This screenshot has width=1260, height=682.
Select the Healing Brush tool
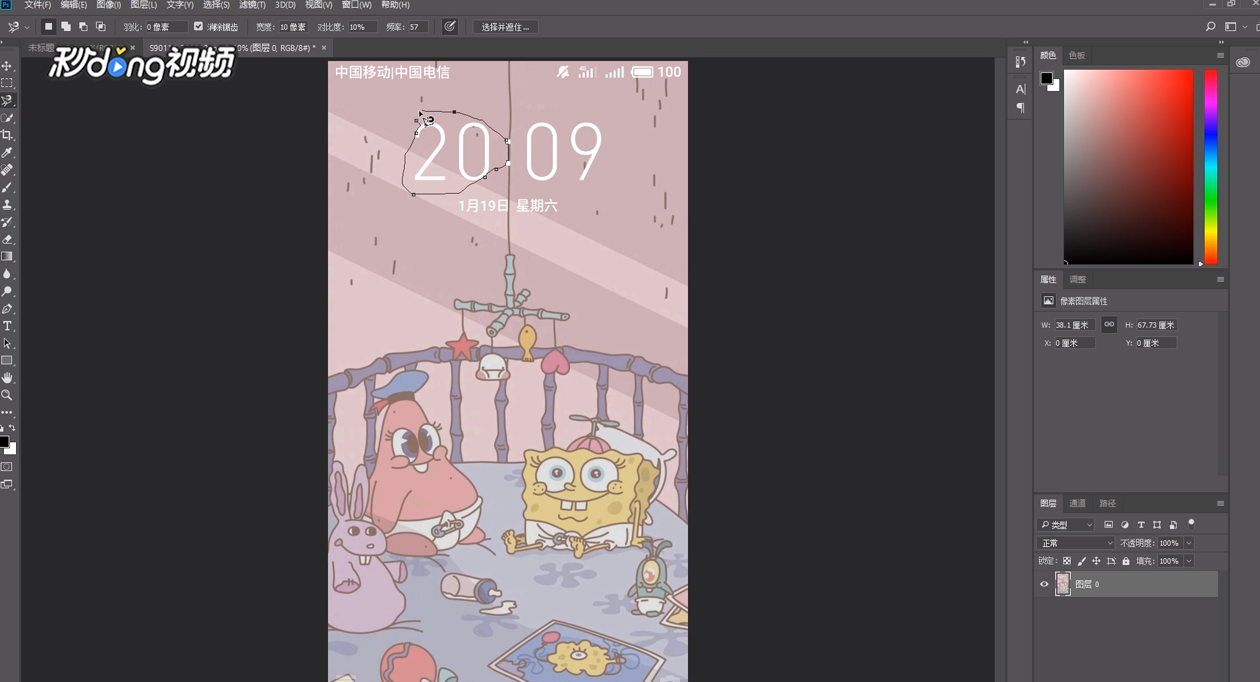click(7, 170)
